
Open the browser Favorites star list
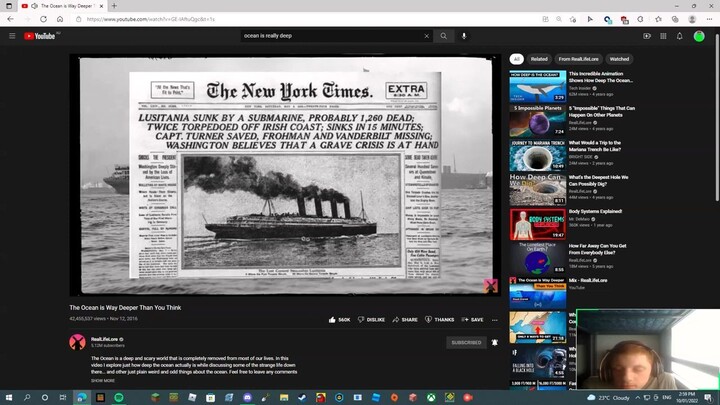click(658, 19)
